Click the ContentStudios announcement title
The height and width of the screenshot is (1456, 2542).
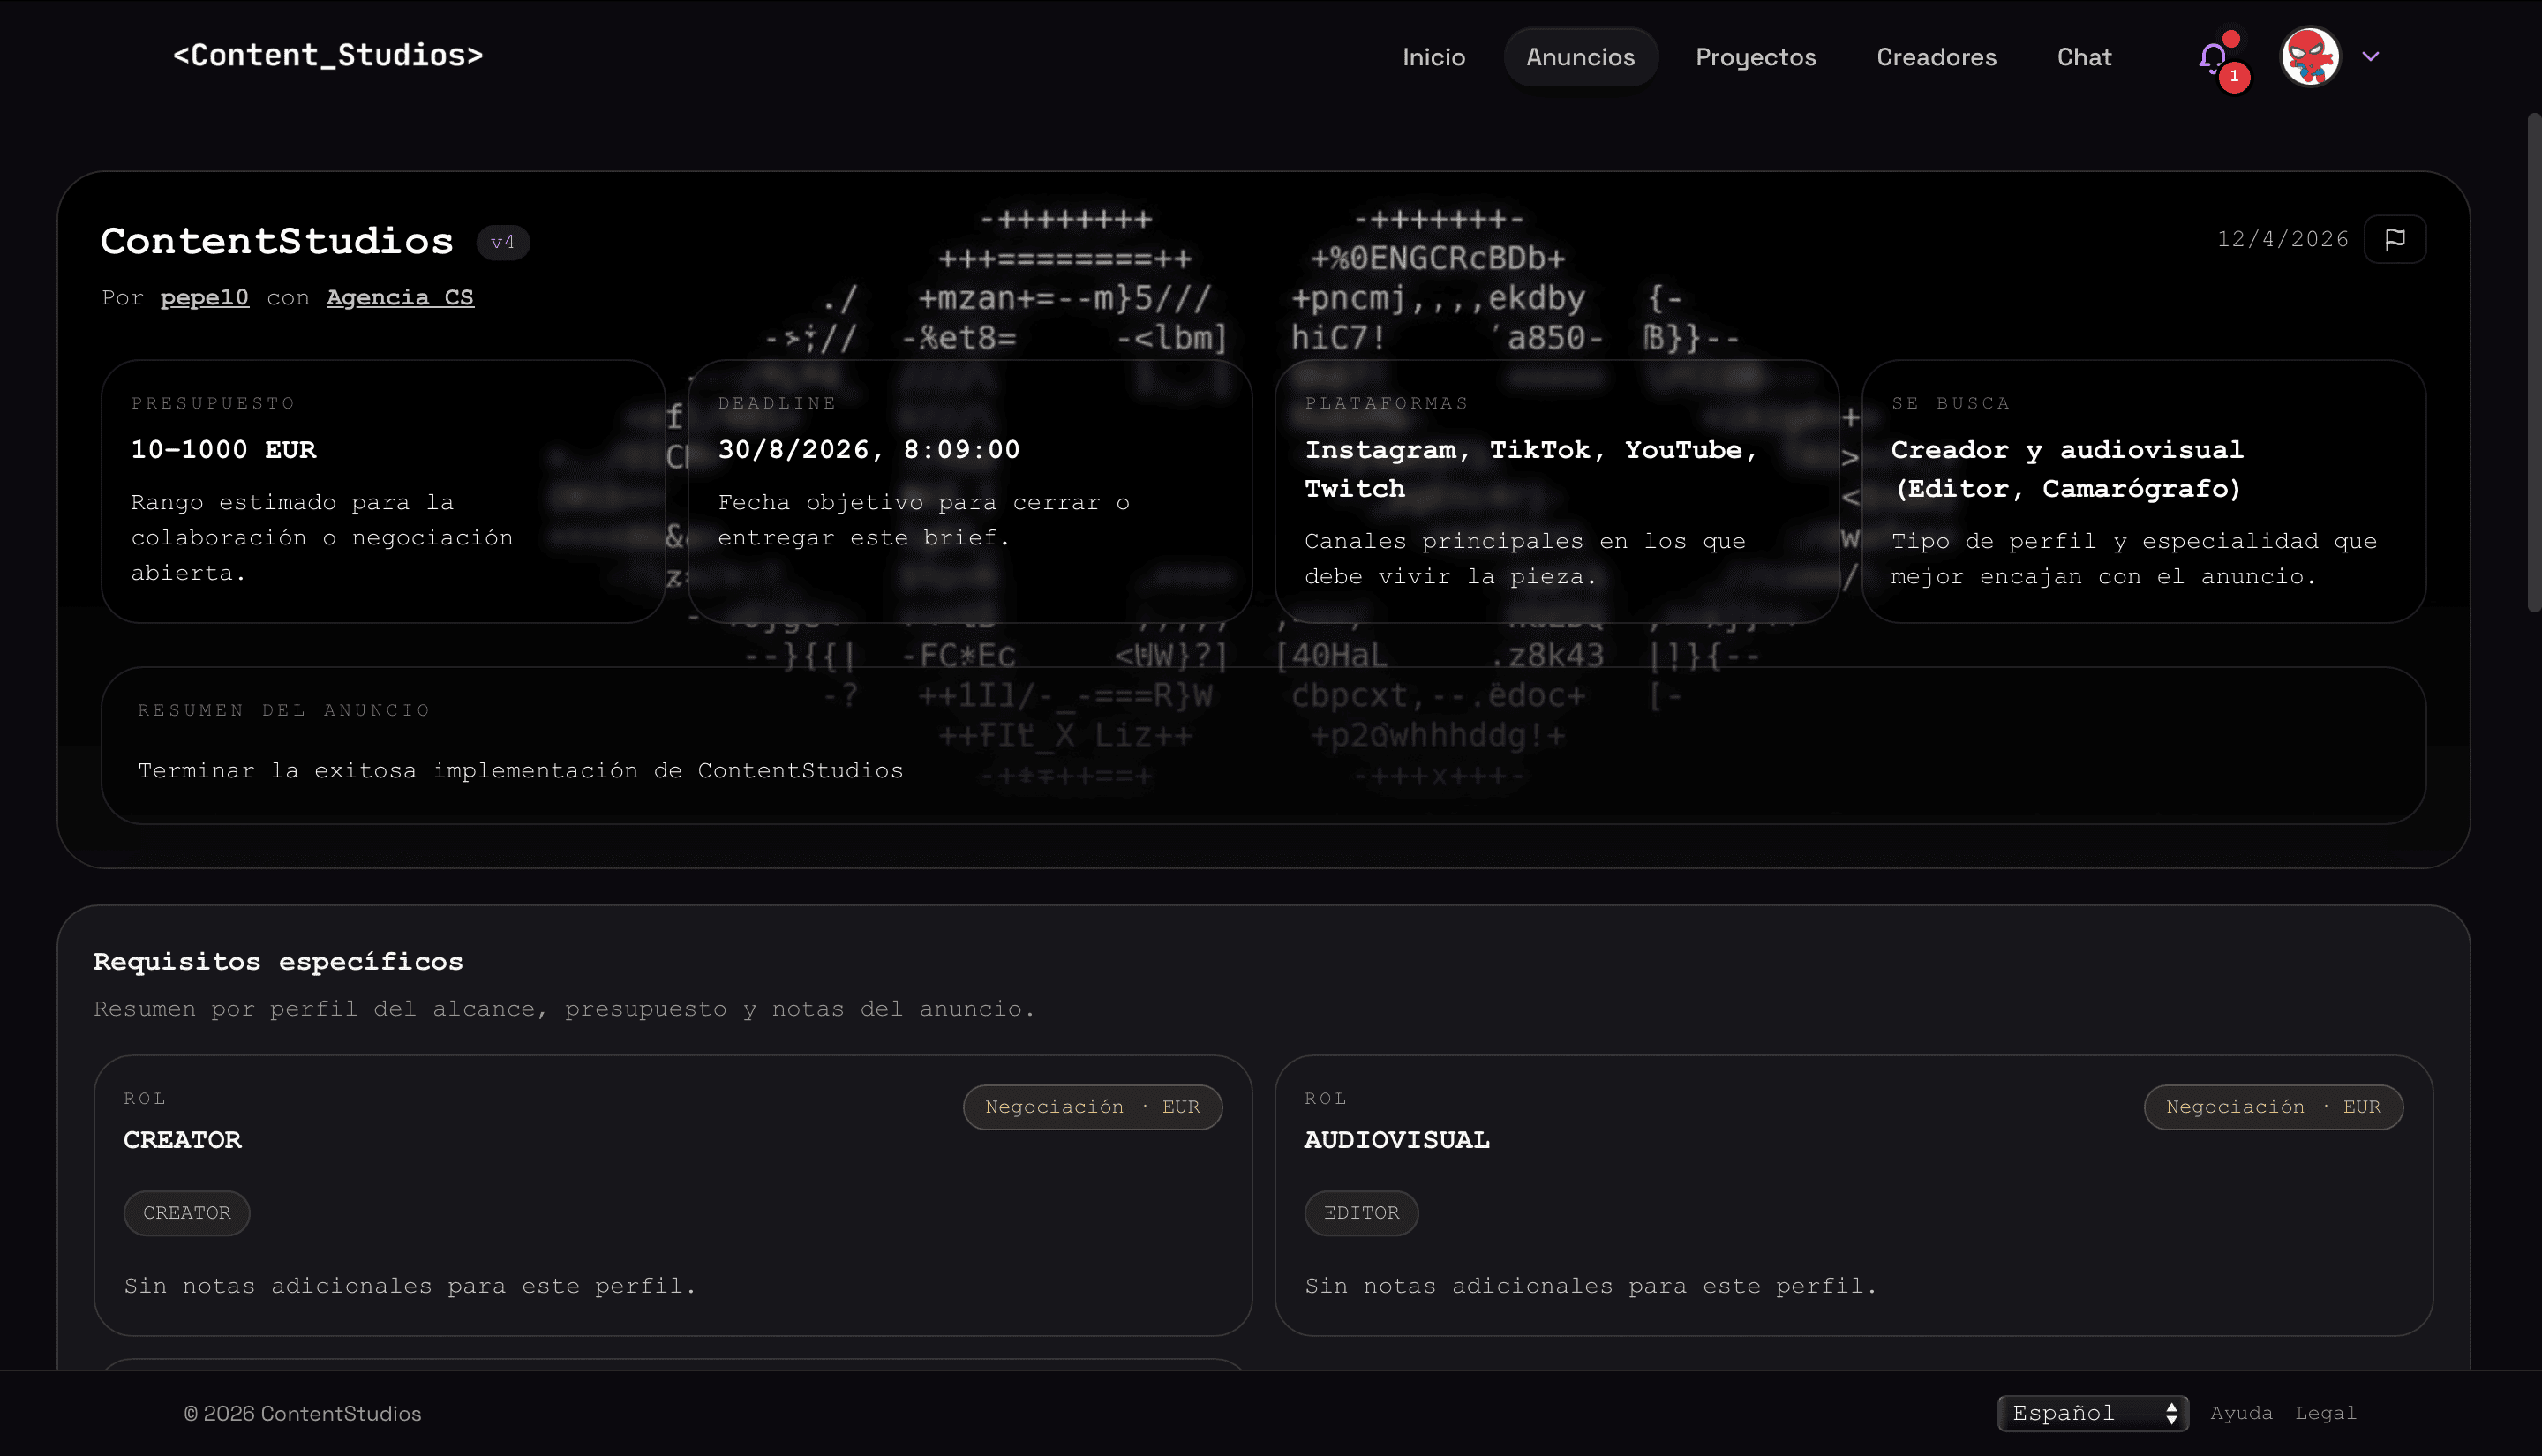pos(277,241)
